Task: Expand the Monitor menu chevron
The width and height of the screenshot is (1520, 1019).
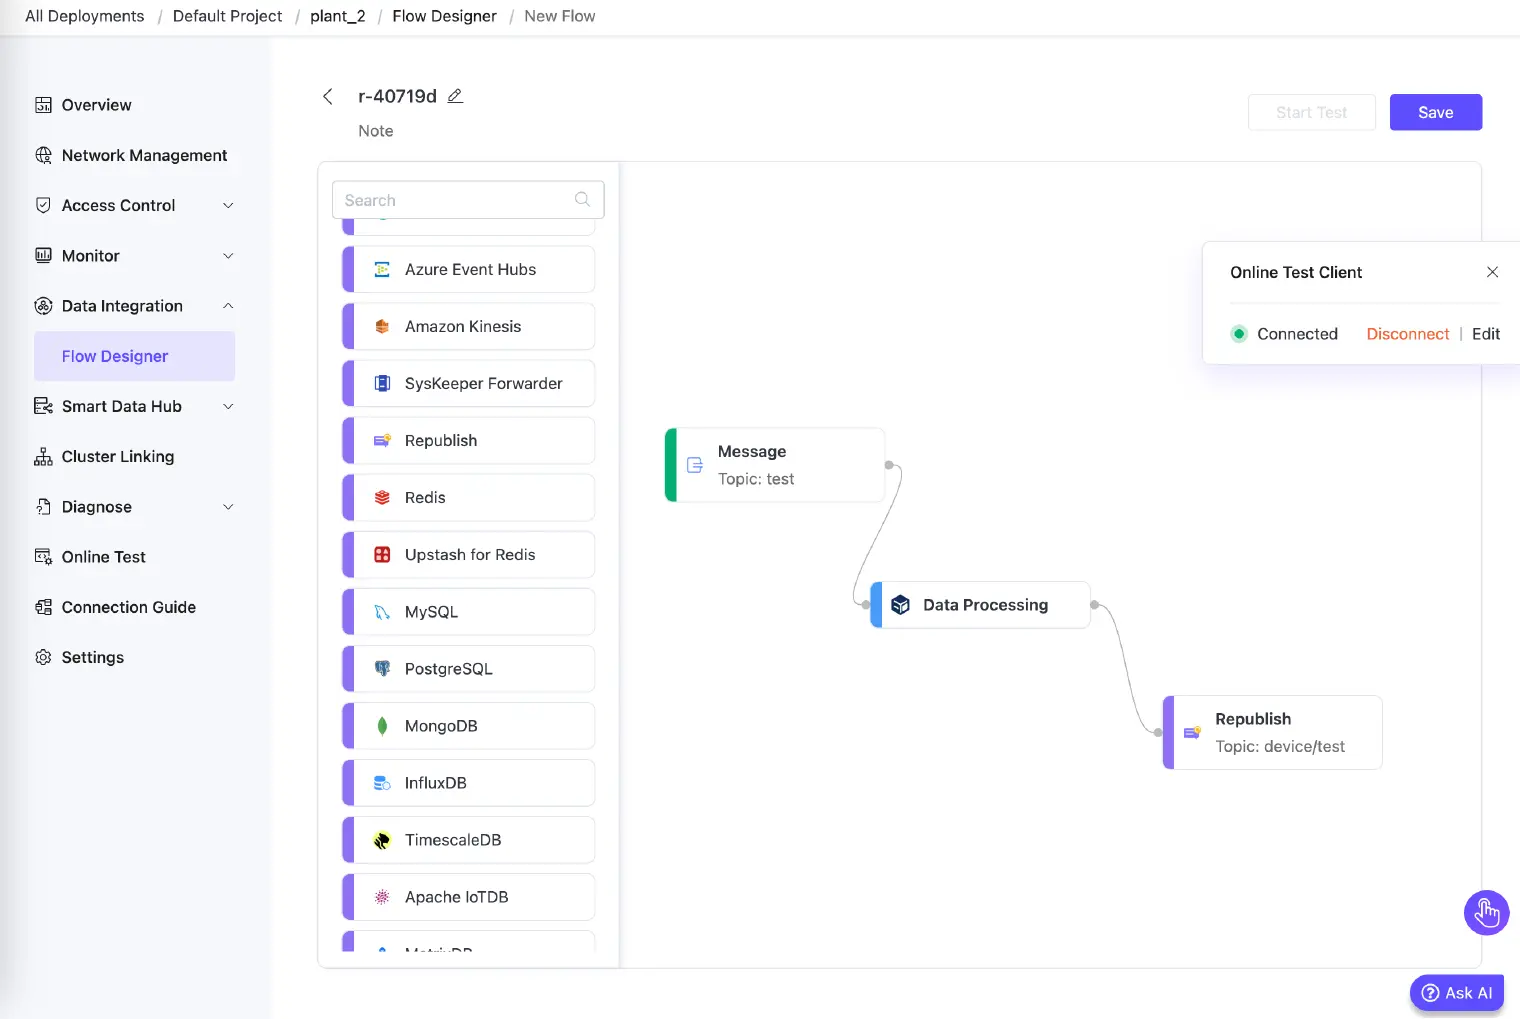Action: 228,255
